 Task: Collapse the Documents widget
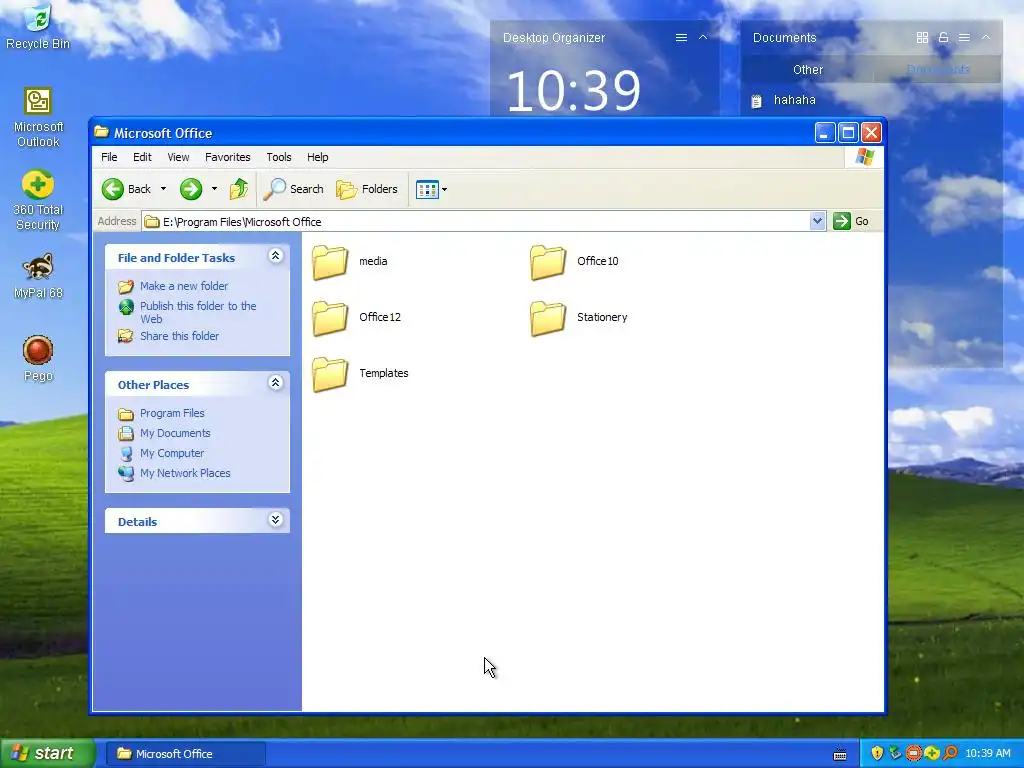[985, 38]
